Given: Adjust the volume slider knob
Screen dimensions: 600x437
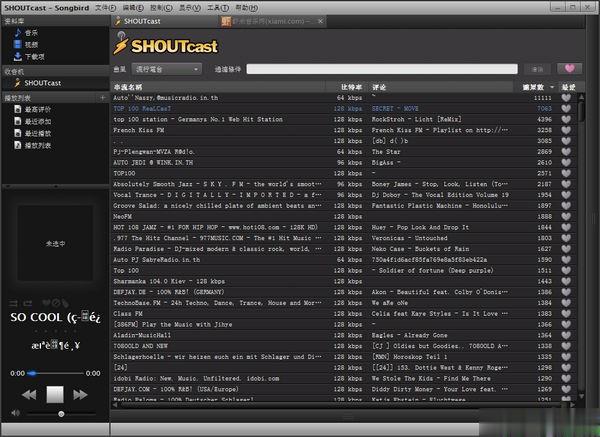Looking at the screenshot, I should [x=61, y=414].
